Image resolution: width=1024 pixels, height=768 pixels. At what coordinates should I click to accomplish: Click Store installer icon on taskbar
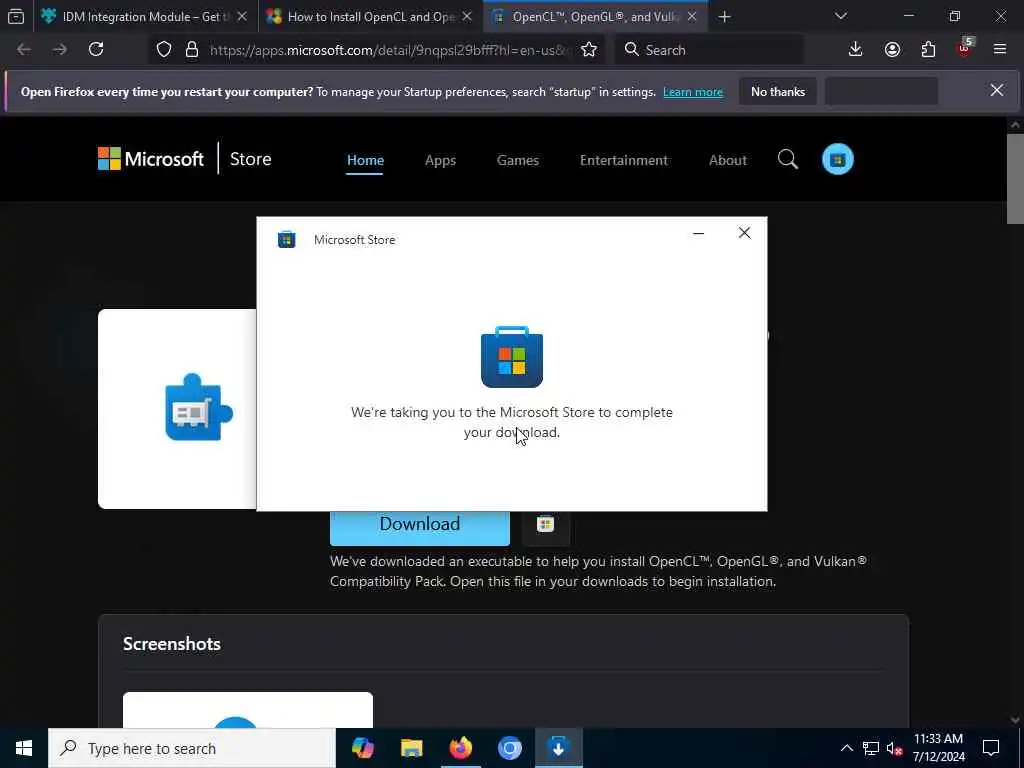(558, 748)
